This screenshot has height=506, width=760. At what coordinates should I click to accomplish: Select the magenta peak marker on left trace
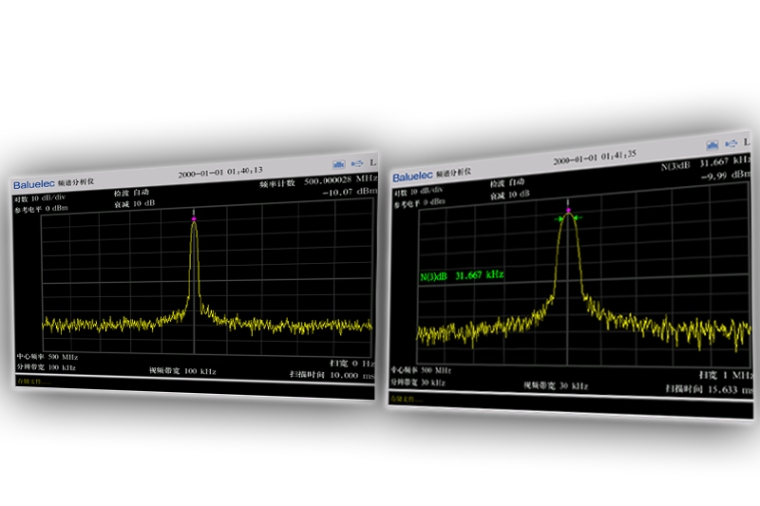(x=194, y=219)
